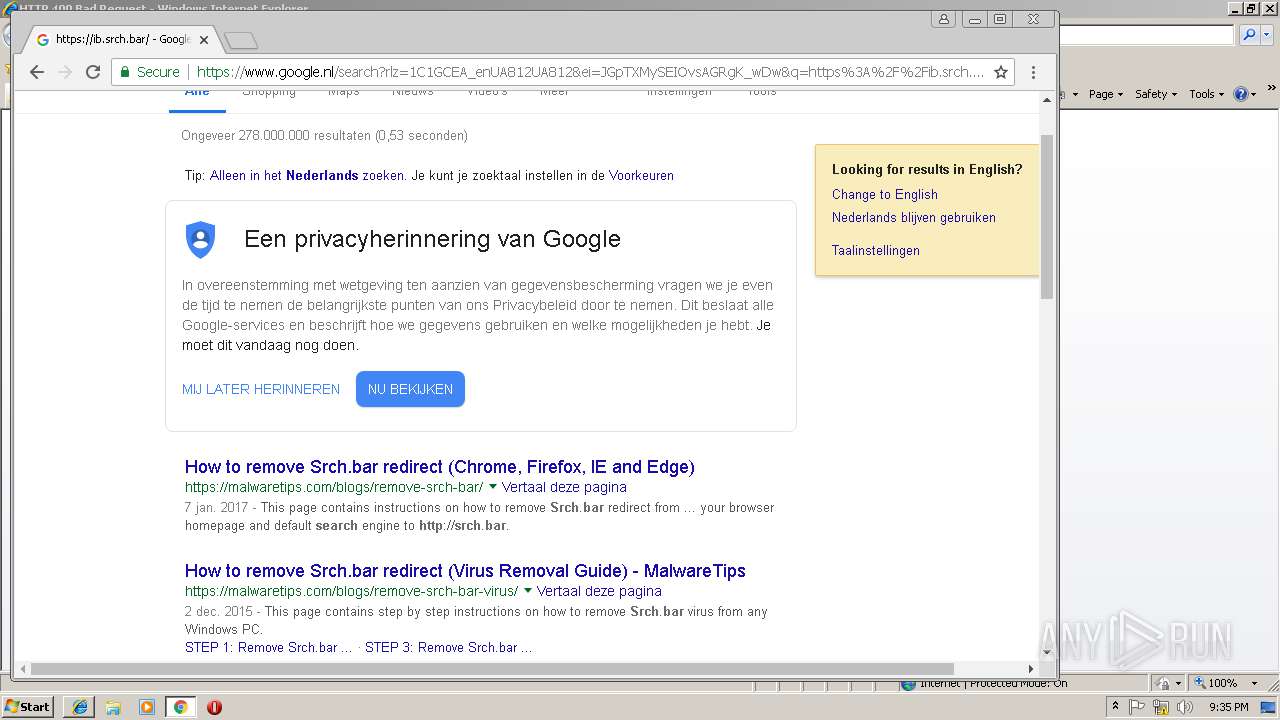Open the IE Safety menu
The height and width of the screenshot is (720, 1280).
point(1155,94)
